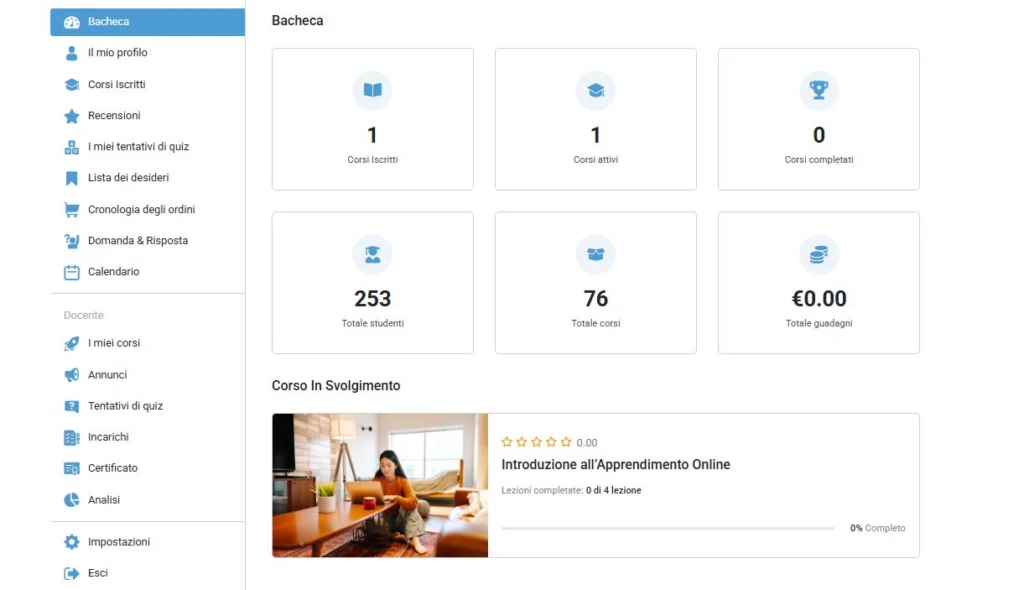Log out using the Esci link
This screenshot has height=590, width=1024.
(x=97, y=573)
